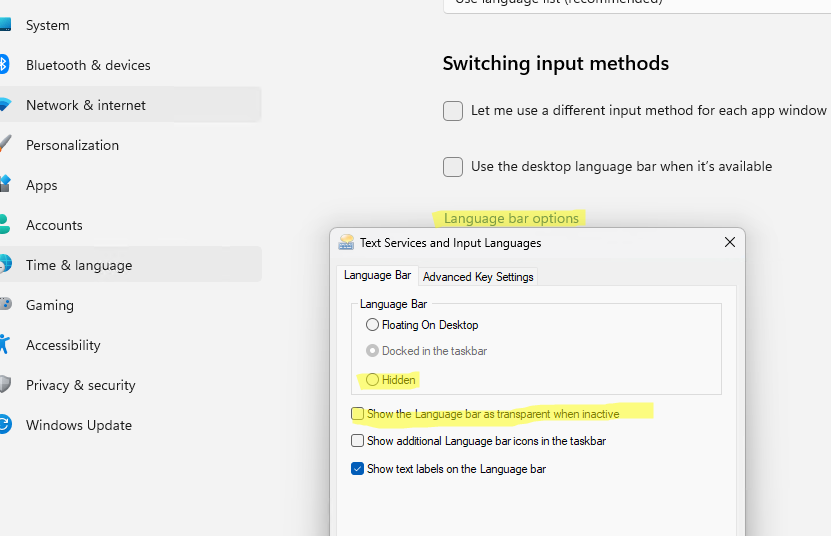Select Docked in the taskbar option
Screen dimensions: 831x536
click(x=372, y=351)
